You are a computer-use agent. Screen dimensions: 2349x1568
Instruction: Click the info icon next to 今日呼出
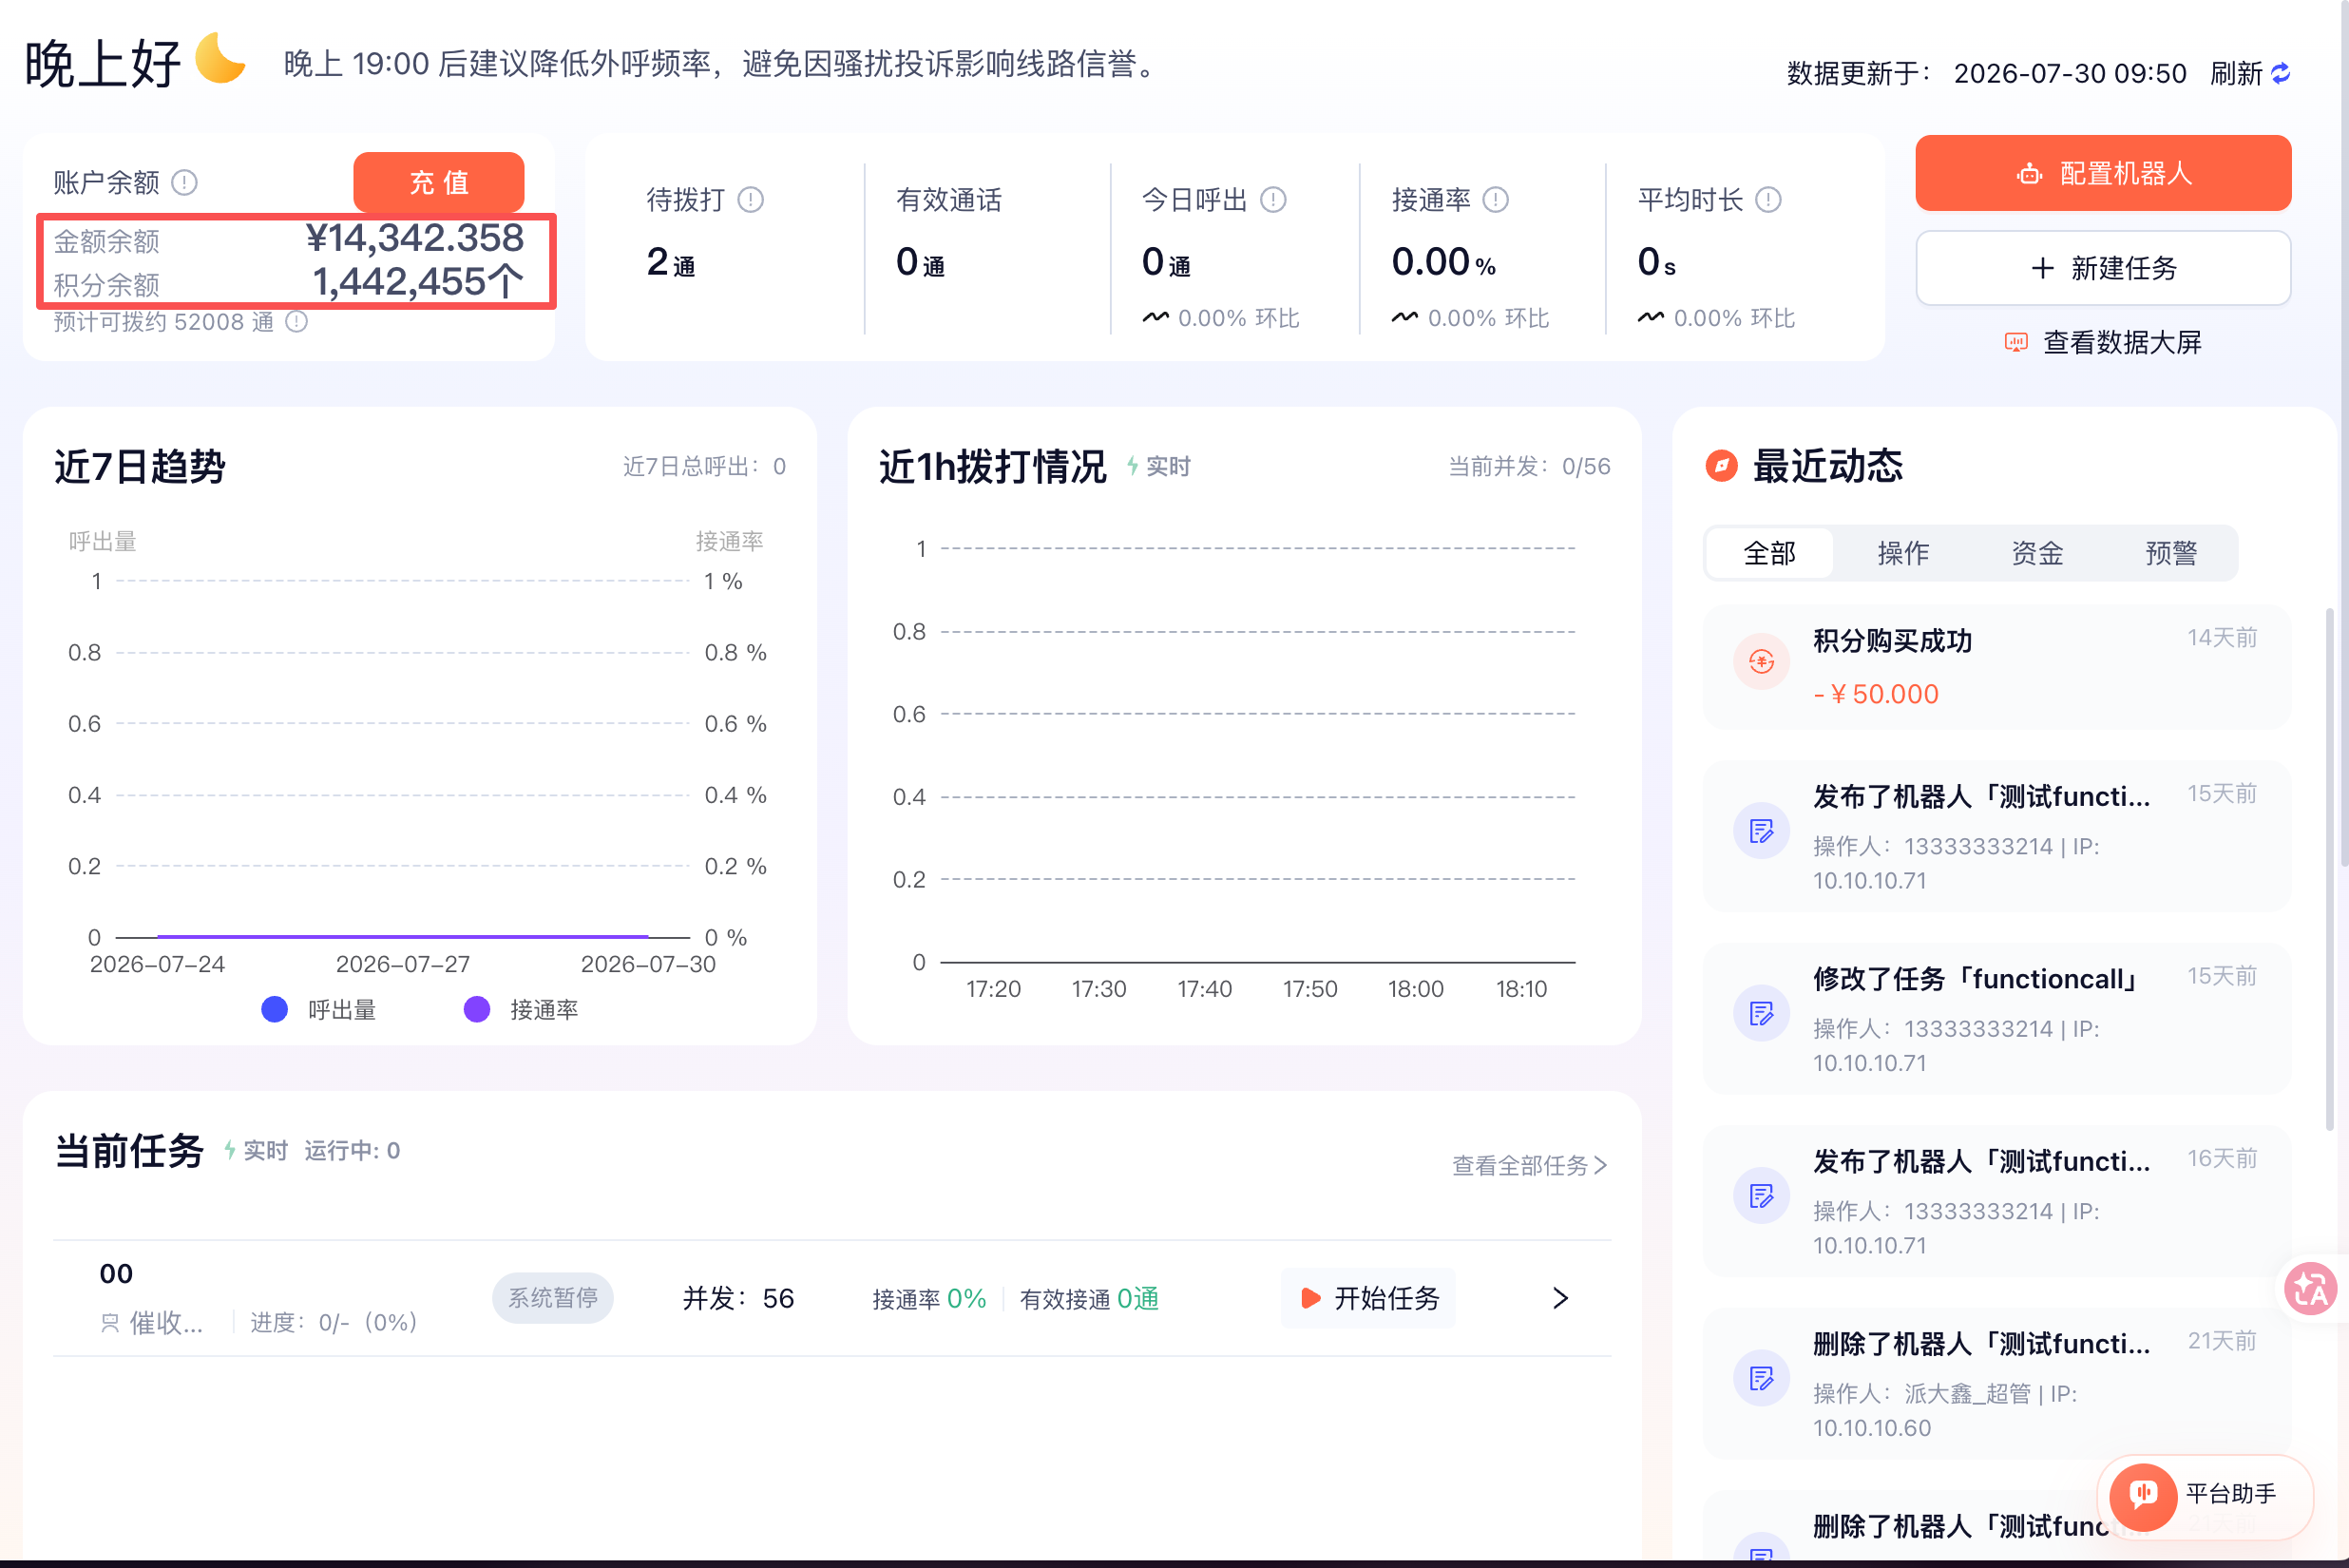point(1273,200)
